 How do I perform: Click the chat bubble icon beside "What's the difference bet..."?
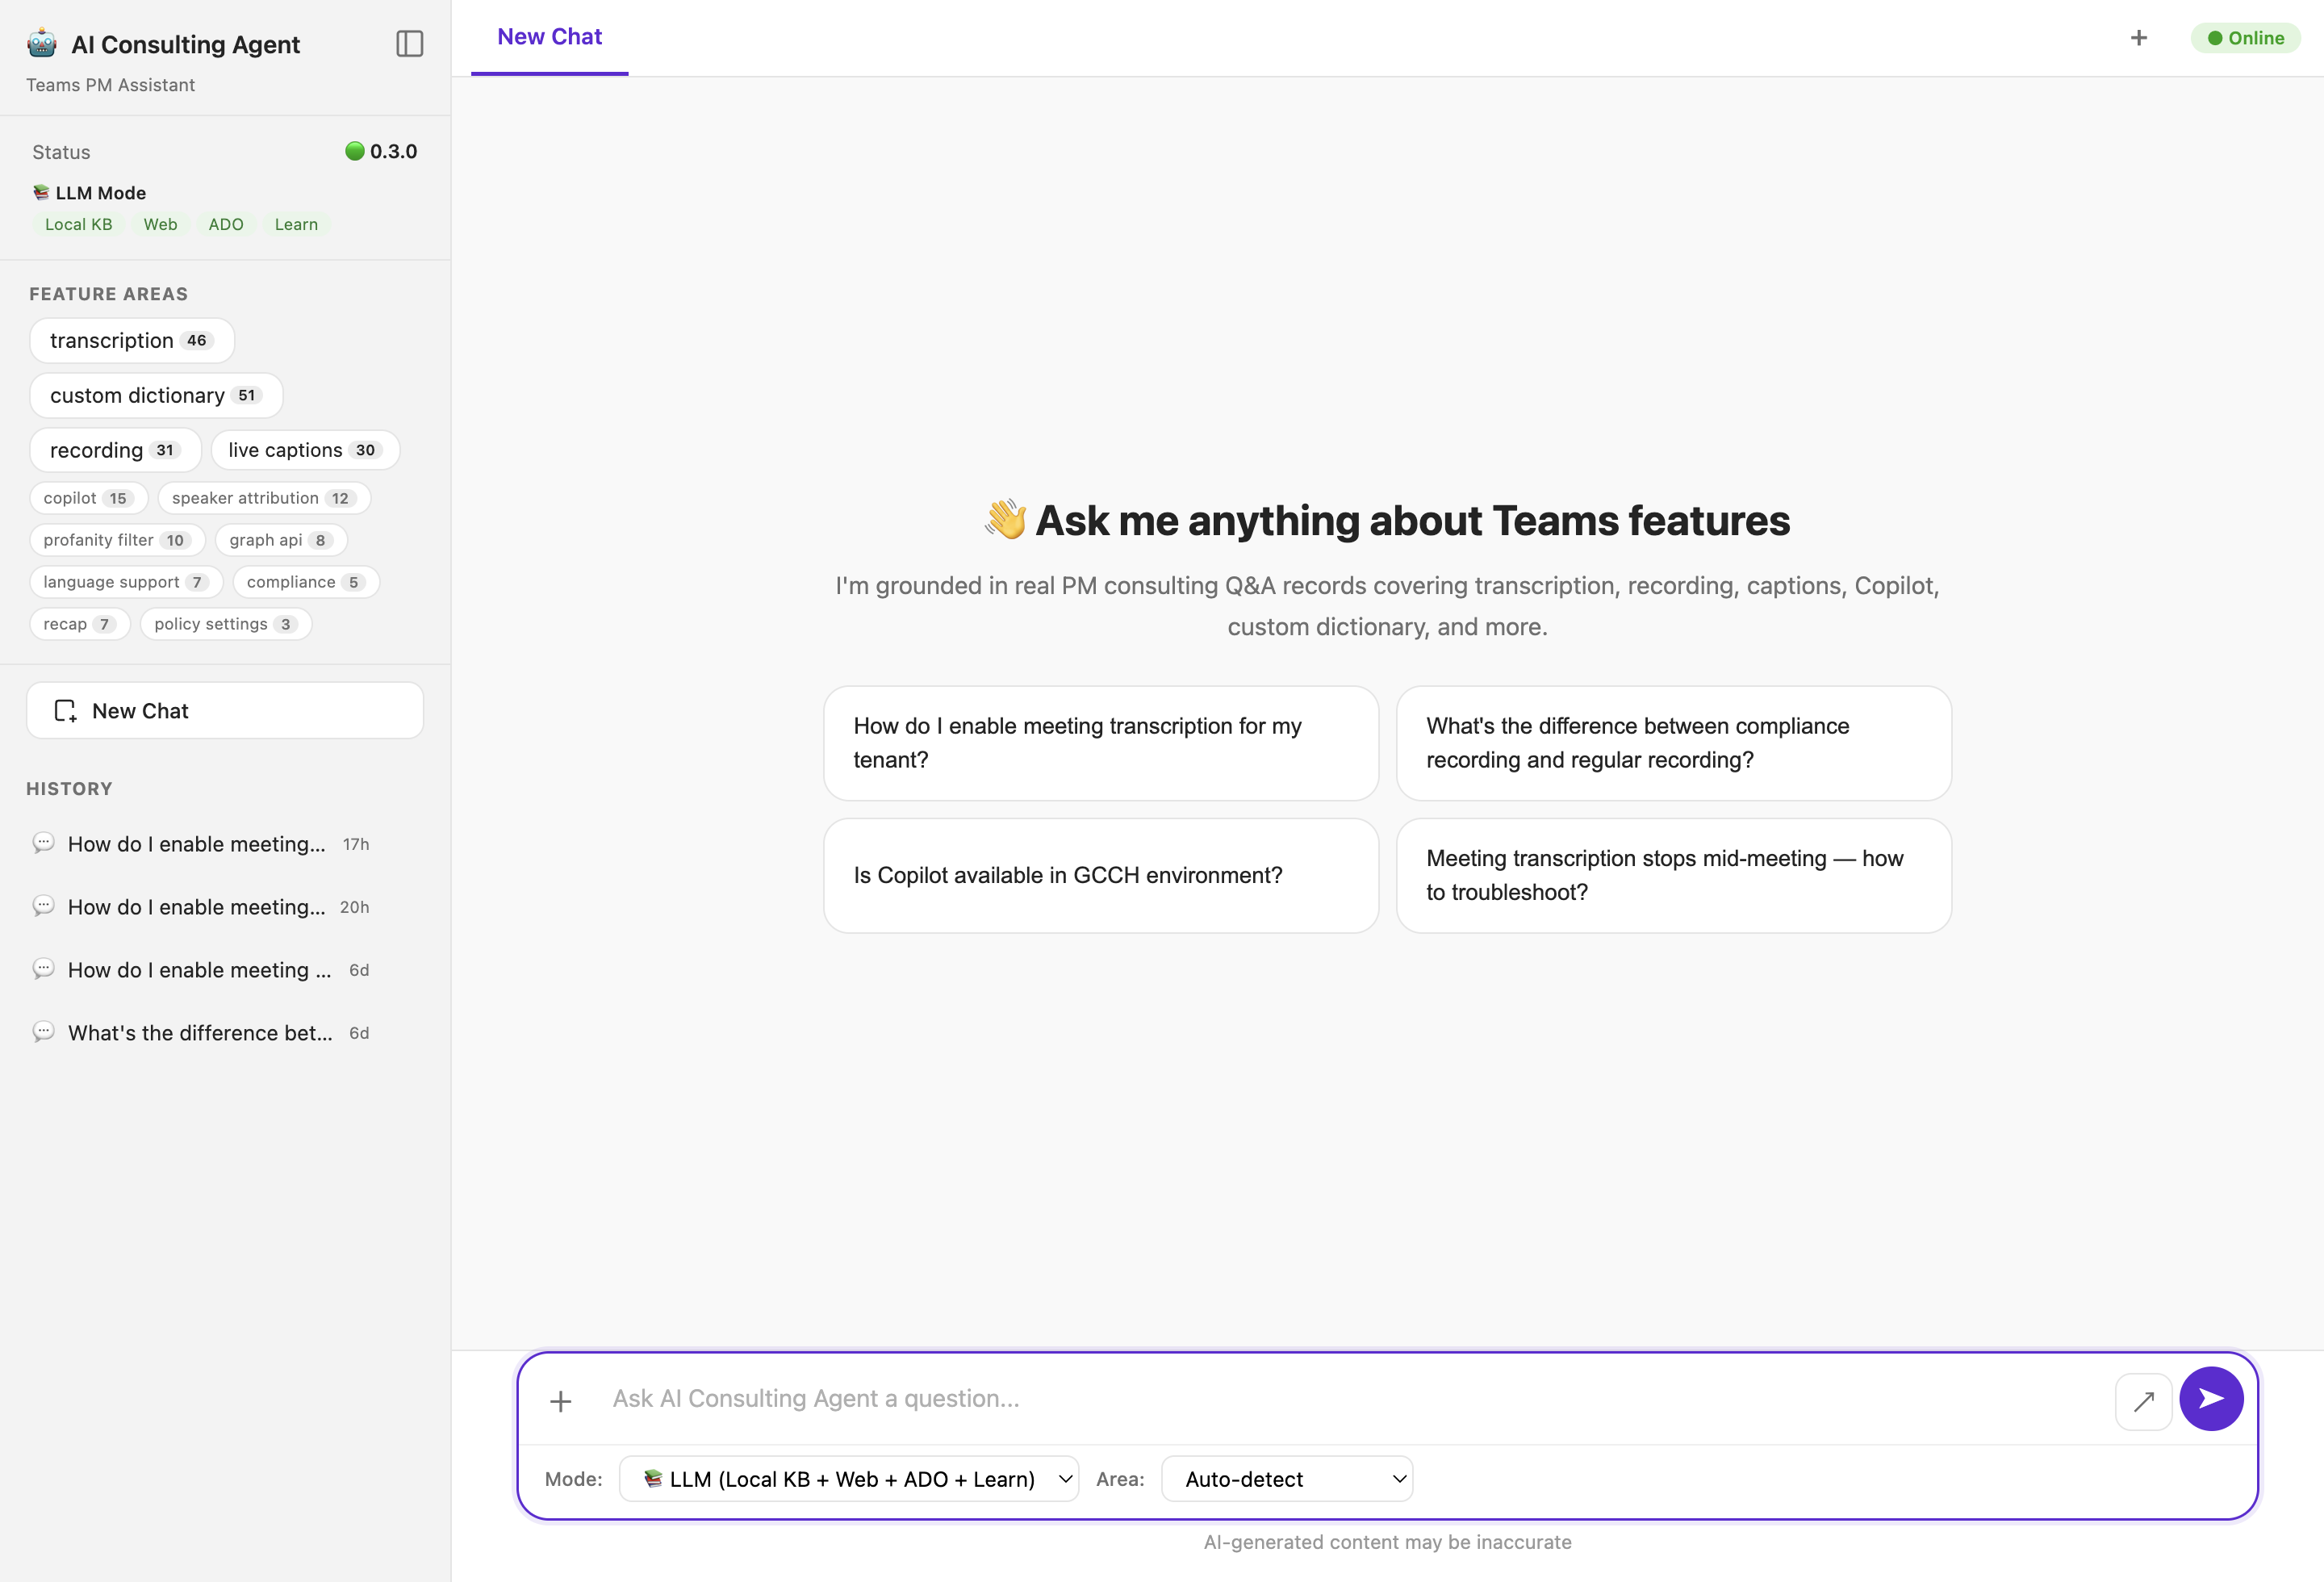coord(43,1032)
